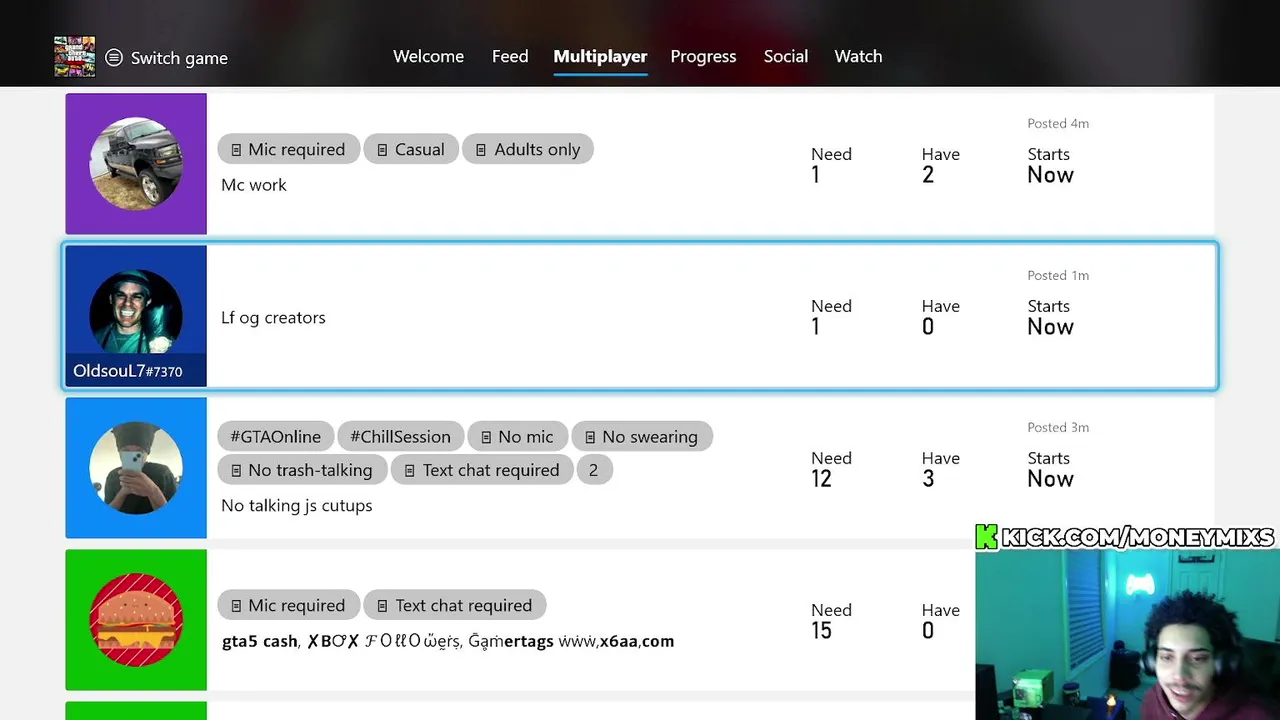Click Have 2 on the Mc work post
1280x720 pixels.
[940, 165]
